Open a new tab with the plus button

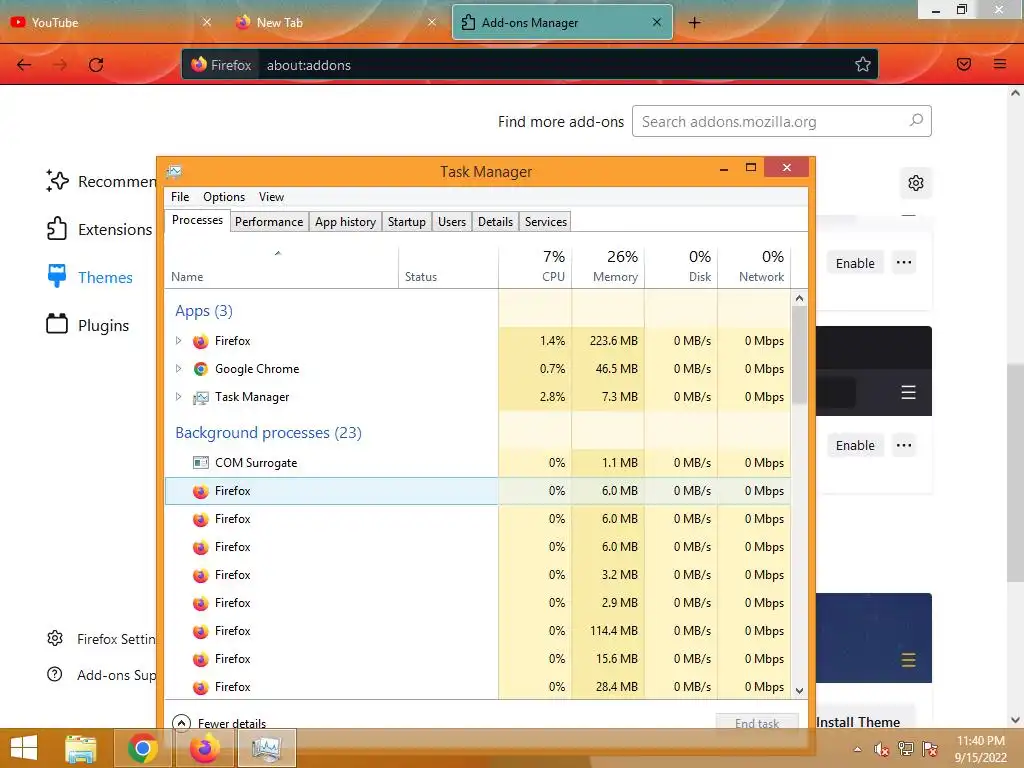point(694,23)
